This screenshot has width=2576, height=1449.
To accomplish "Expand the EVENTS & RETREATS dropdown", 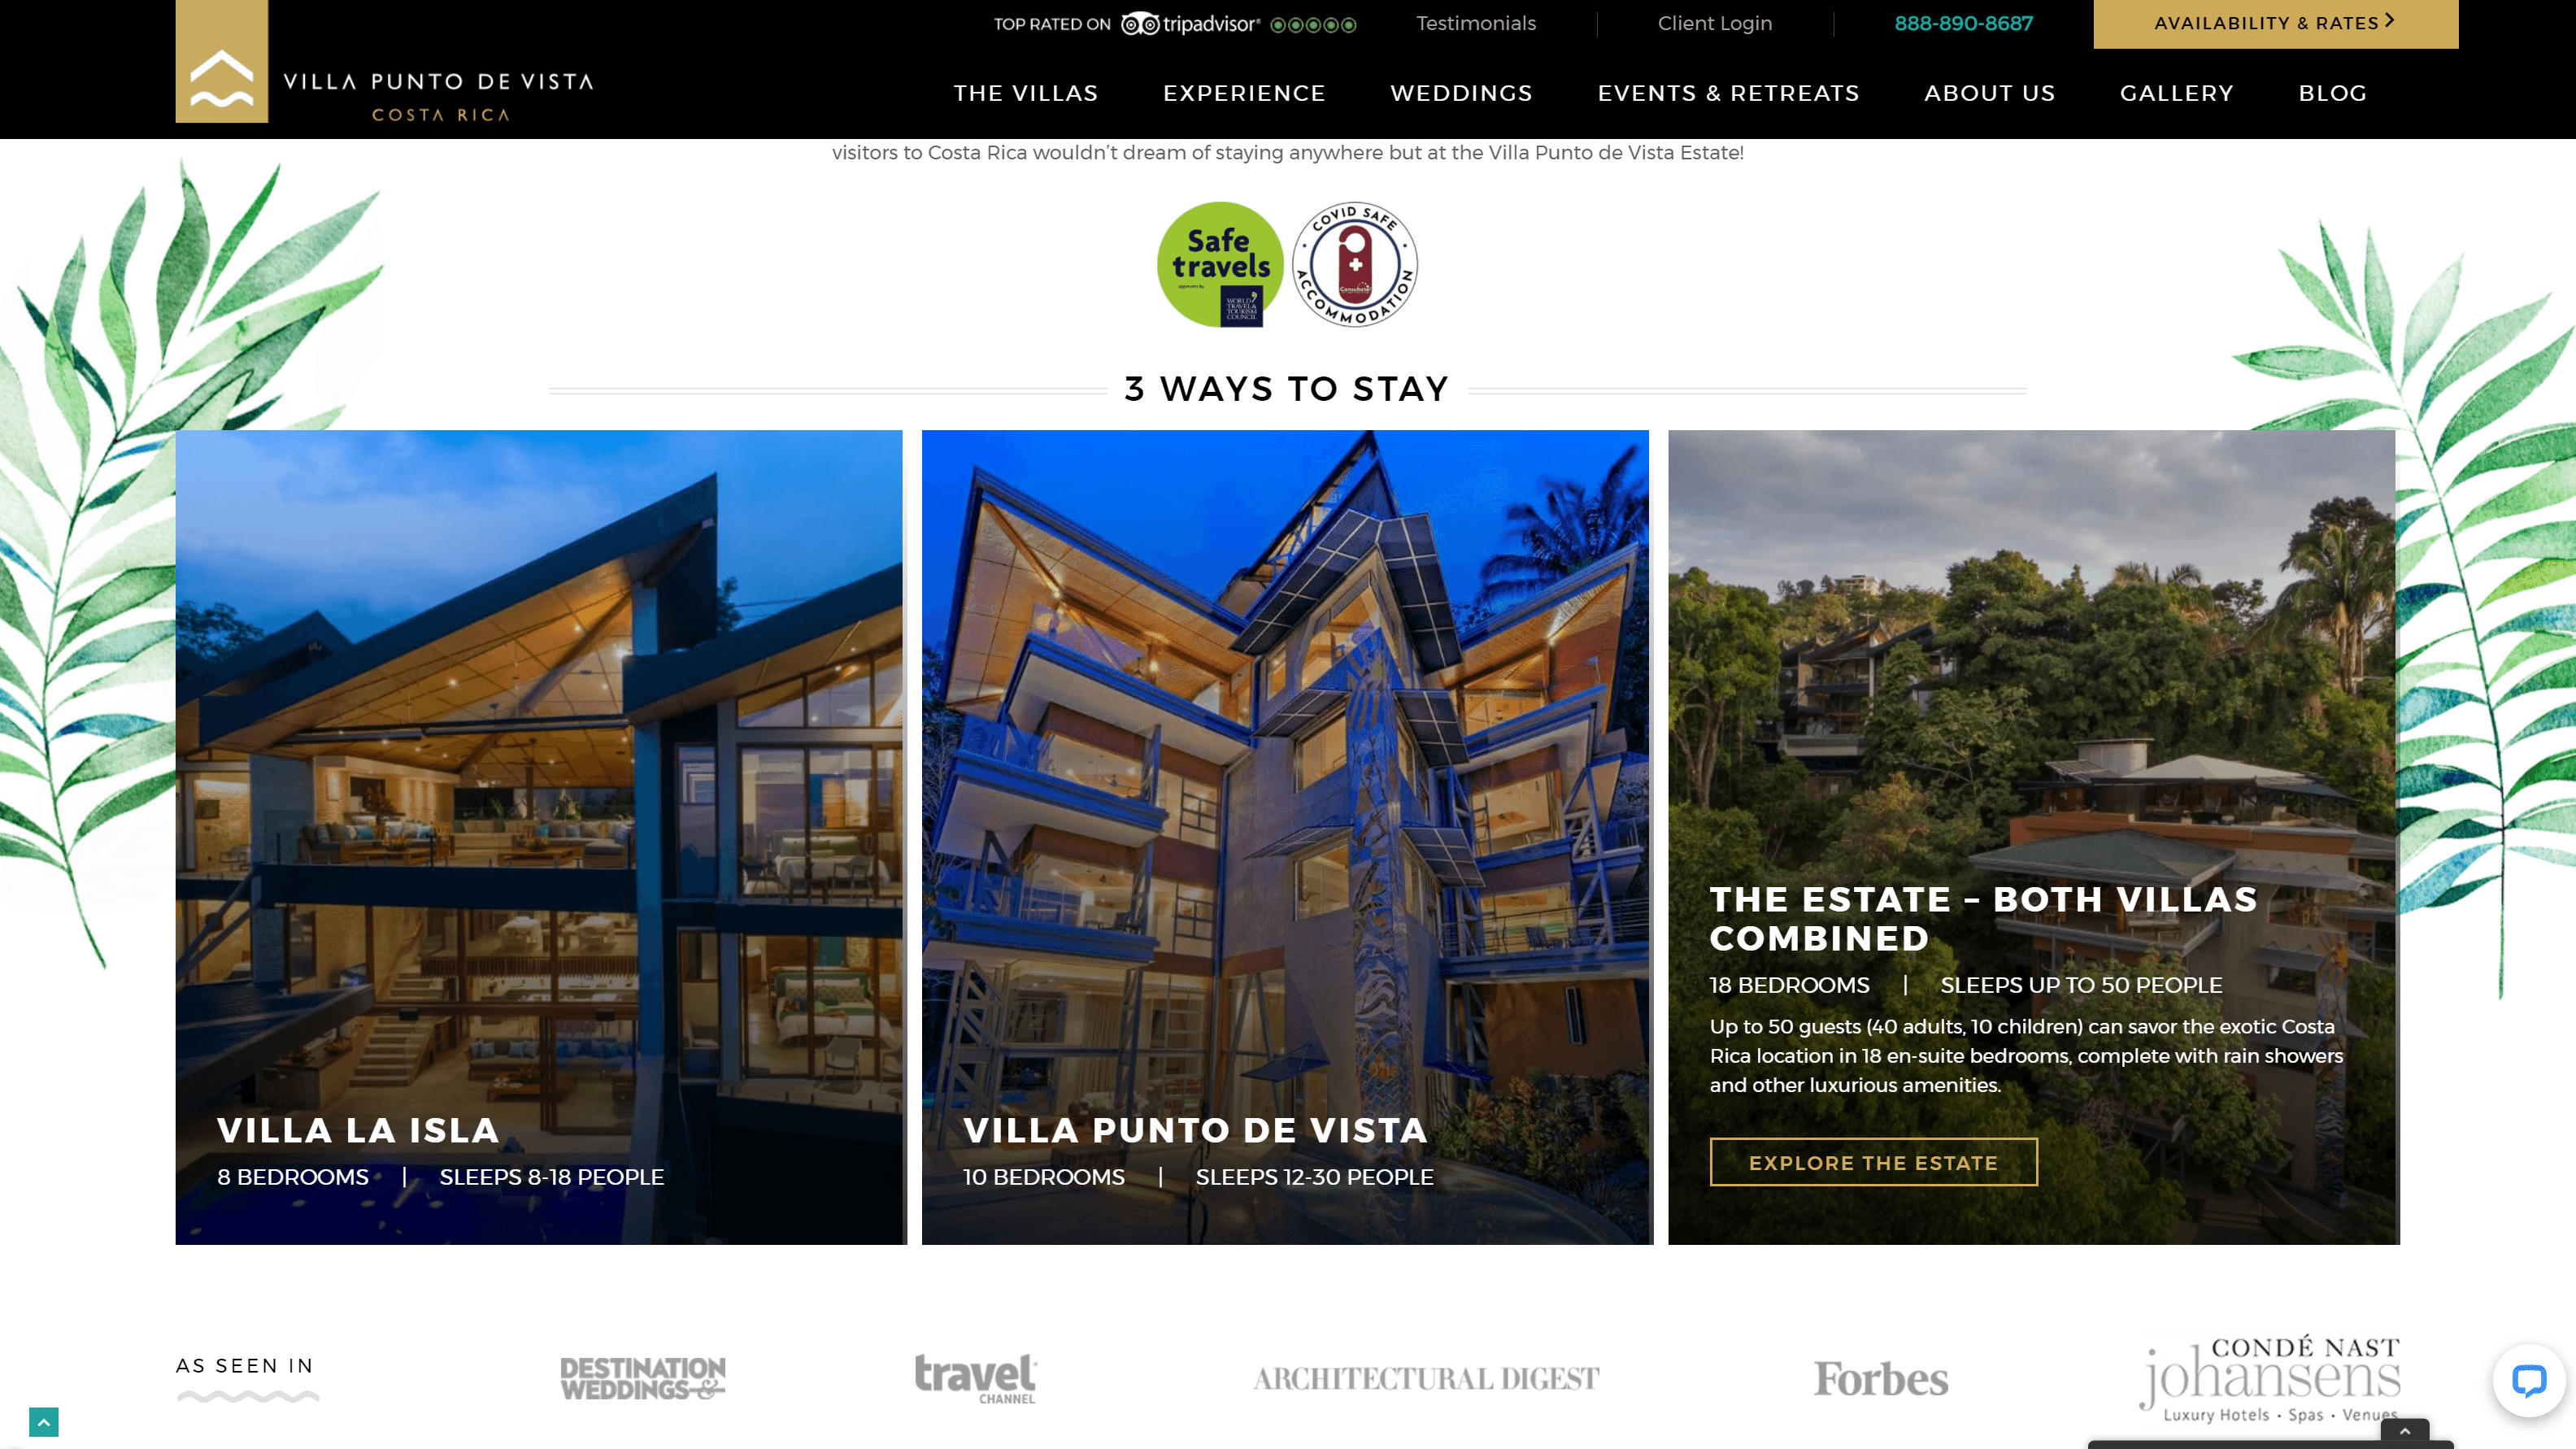I will 1729,92.
